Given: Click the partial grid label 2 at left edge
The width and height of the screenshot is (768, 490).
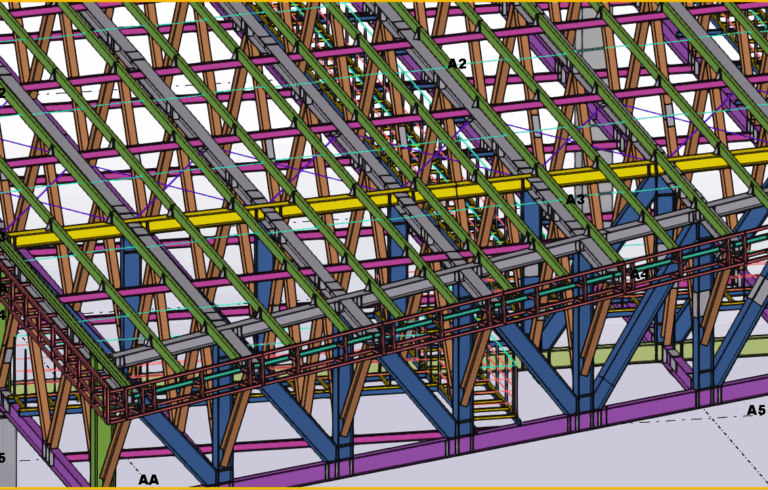Looking at the screenshot, I should 3,94.
